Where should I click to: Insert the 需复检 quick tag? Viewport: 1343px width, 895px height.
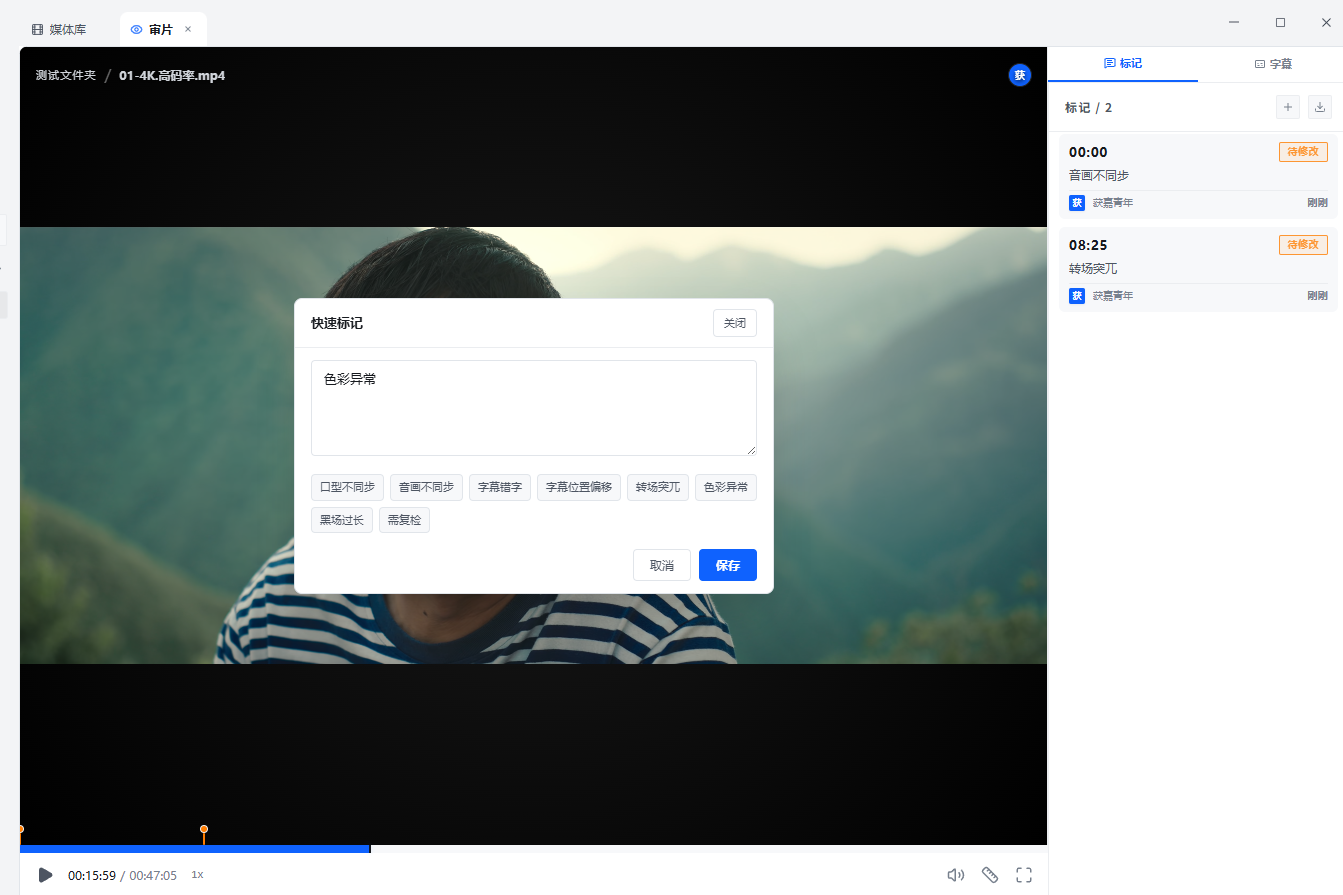404,519
